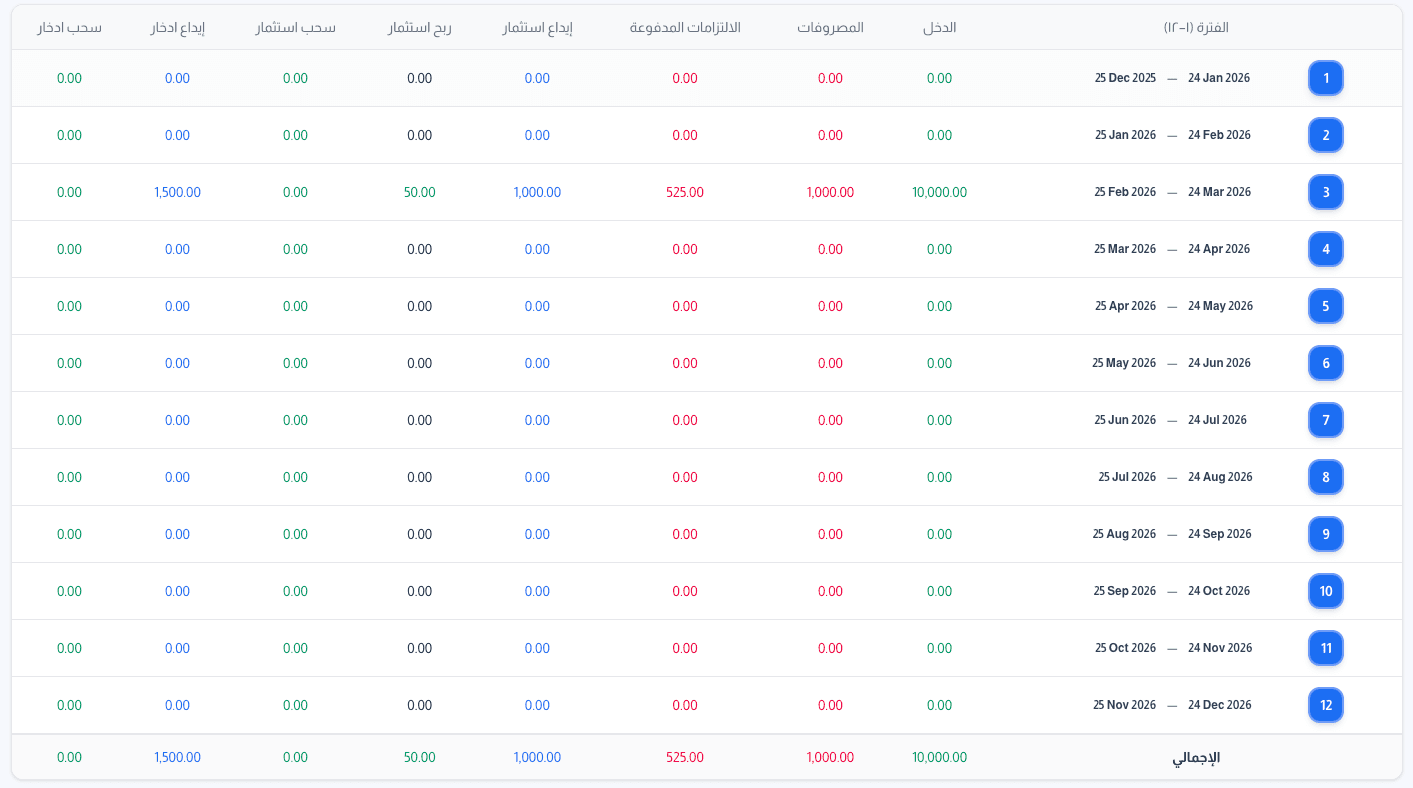This screenshot has width=1413, height=788.
Task: Click the ربح استثمار column header
Action: click(420, 28)
